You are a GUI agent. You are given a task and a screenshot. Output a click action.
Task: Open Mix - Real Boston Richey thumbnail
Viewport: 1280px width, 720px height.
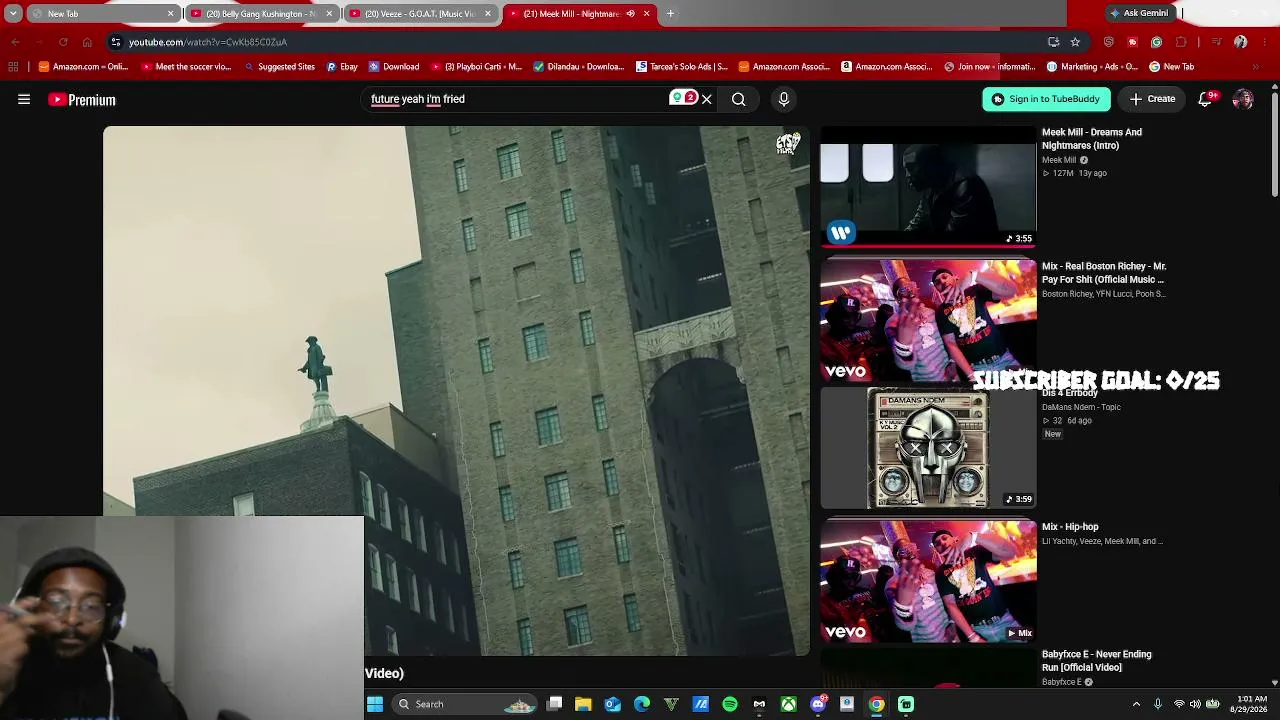(x=928, y=321)
